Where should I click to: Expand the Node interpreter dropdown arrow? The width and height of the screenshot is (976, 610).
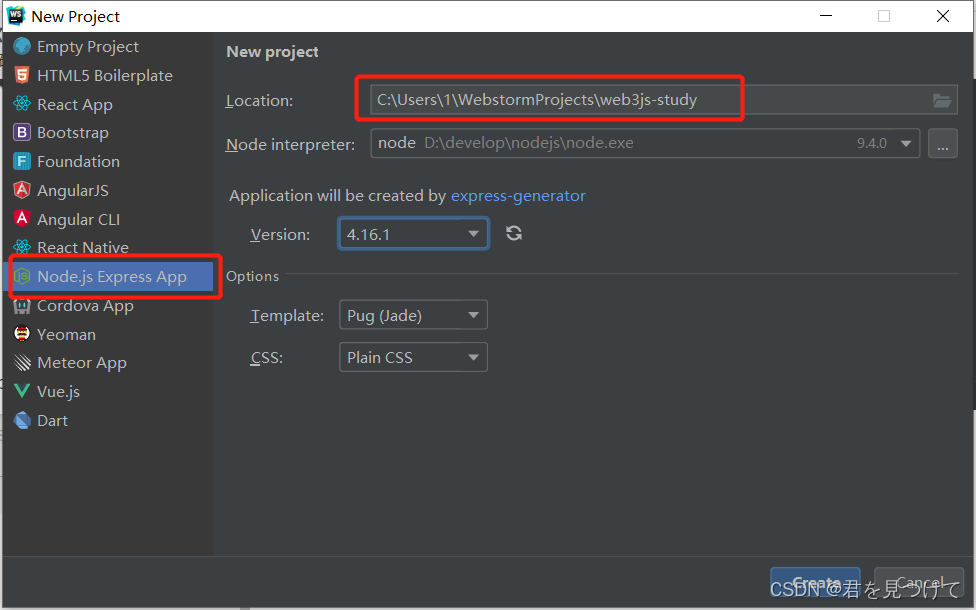[906, 143]
